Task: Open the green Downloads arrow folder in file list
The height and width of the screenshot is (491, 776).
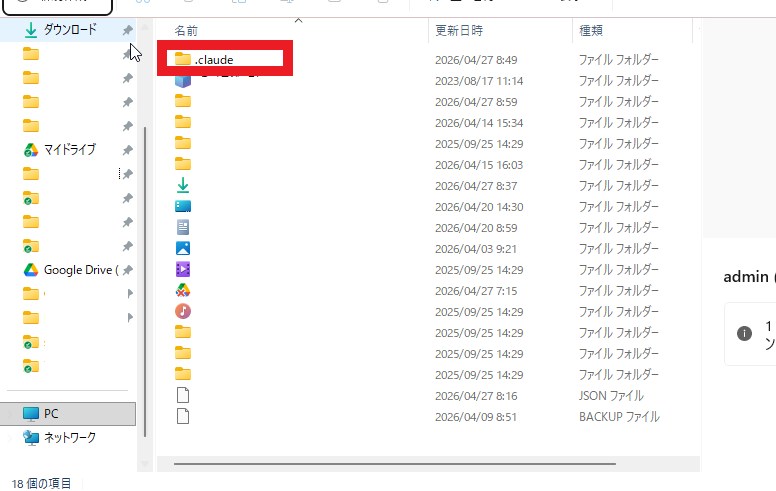Action: (x=183, y=185)
